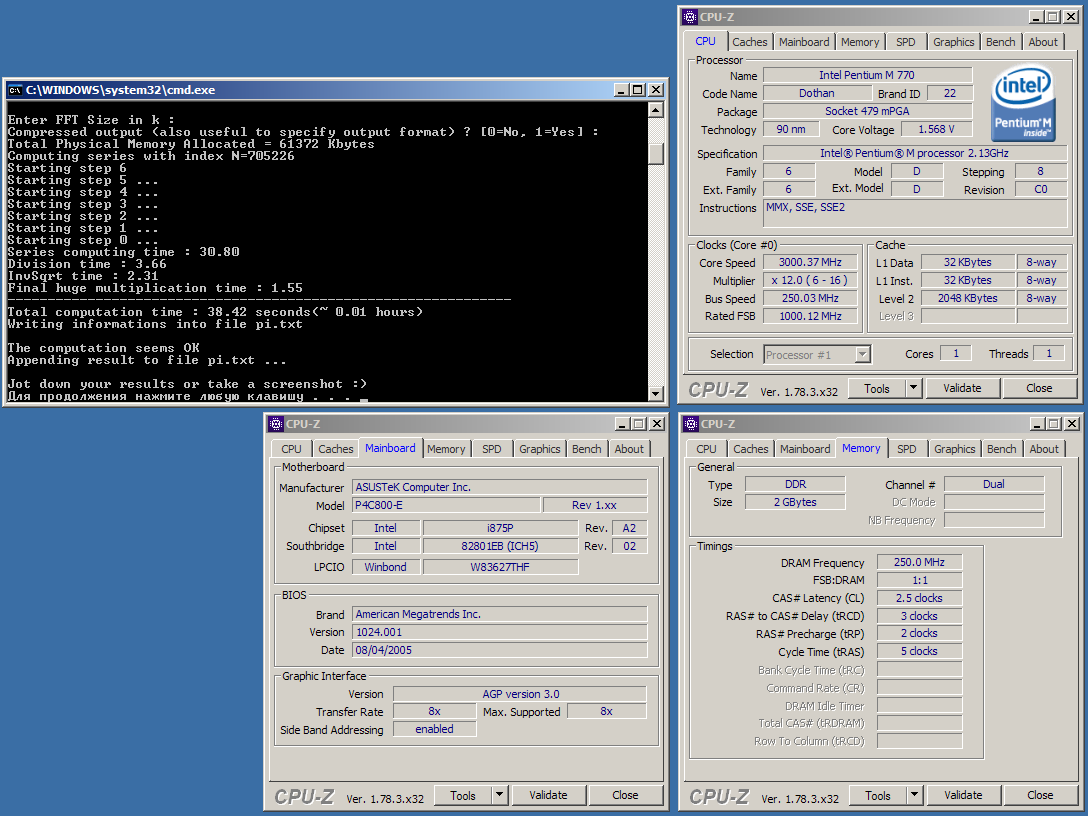This screenshot has height=816, width=1088.
Task: Click Close button in the CPU window
Action: 1039,388
